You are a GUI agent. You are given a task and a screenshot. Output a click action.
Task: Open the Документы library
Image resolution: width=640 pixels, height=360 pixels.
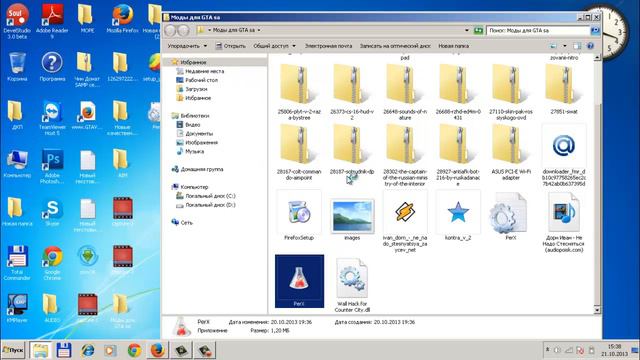194,133
